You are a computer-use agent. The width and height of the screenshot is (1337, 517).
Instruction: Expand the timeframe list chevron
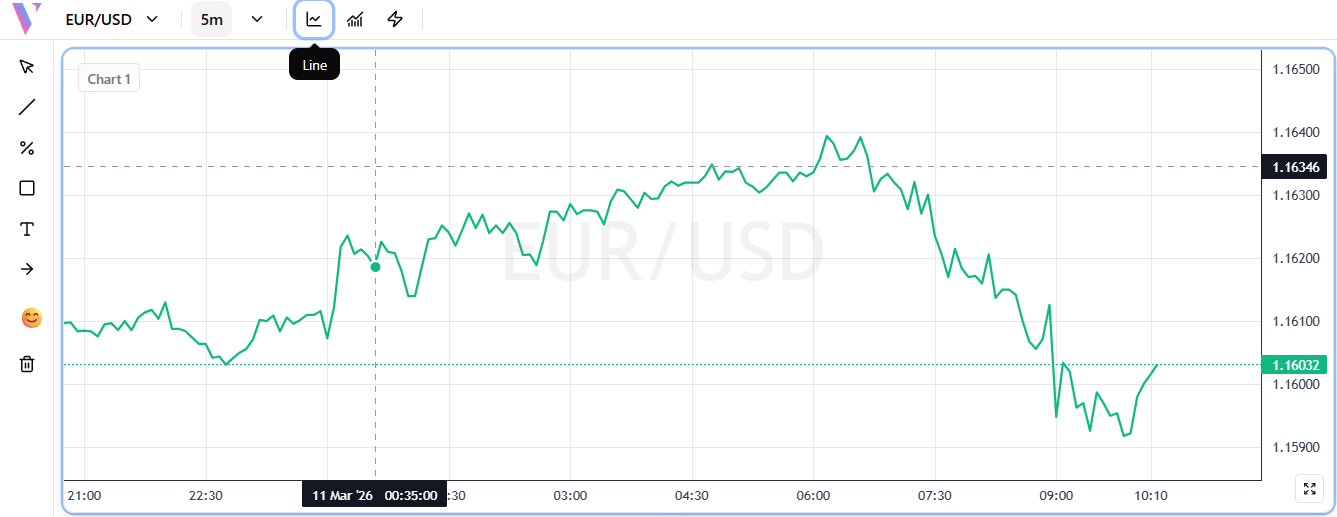257,19
